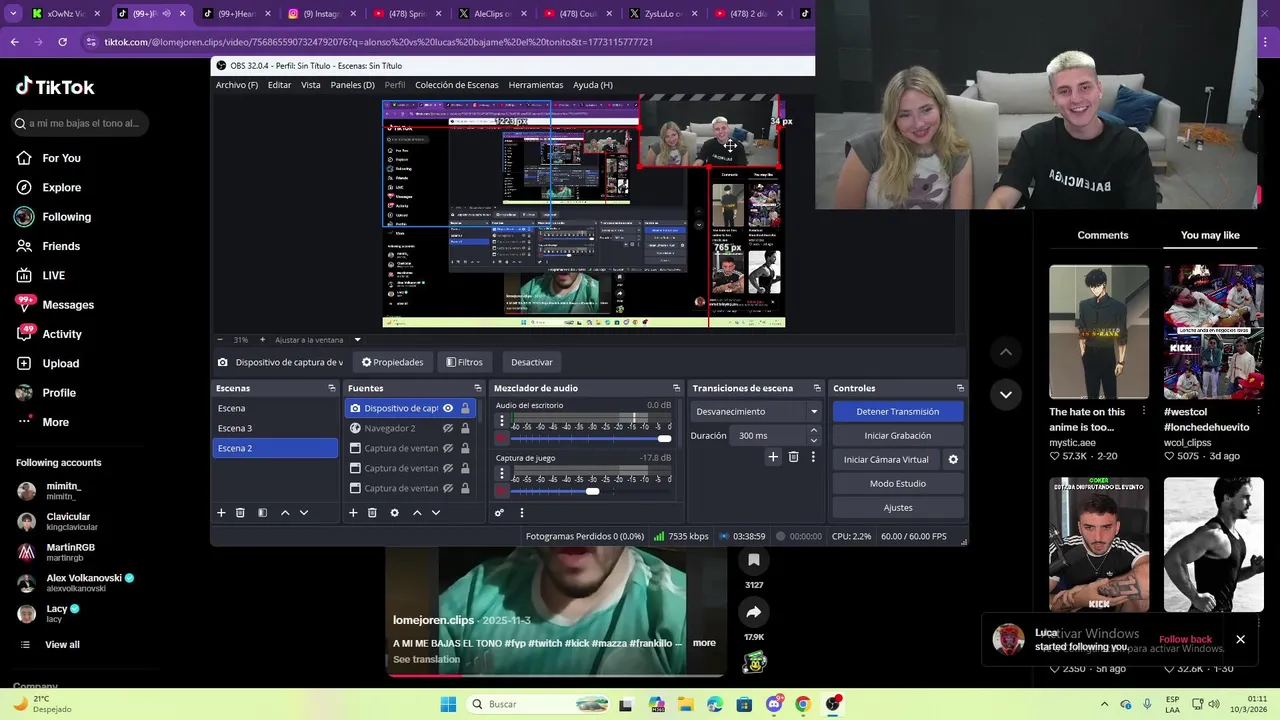Open the Herramientas menu in OBS
The image size is (1280, 720).
coord(536,85)
